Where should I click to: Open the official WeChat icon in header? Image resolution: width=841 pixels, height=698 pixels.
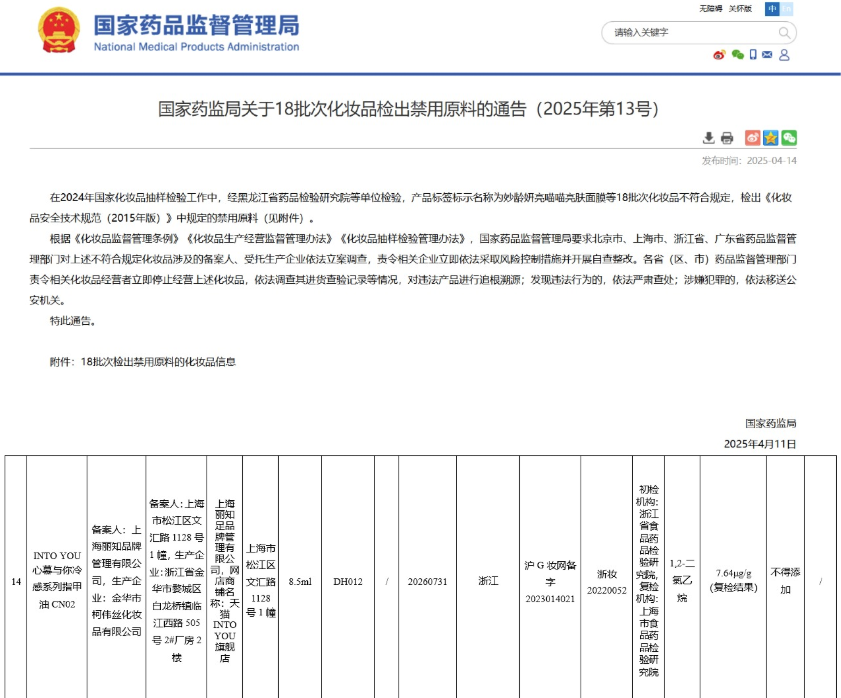(x=737, y=55)
